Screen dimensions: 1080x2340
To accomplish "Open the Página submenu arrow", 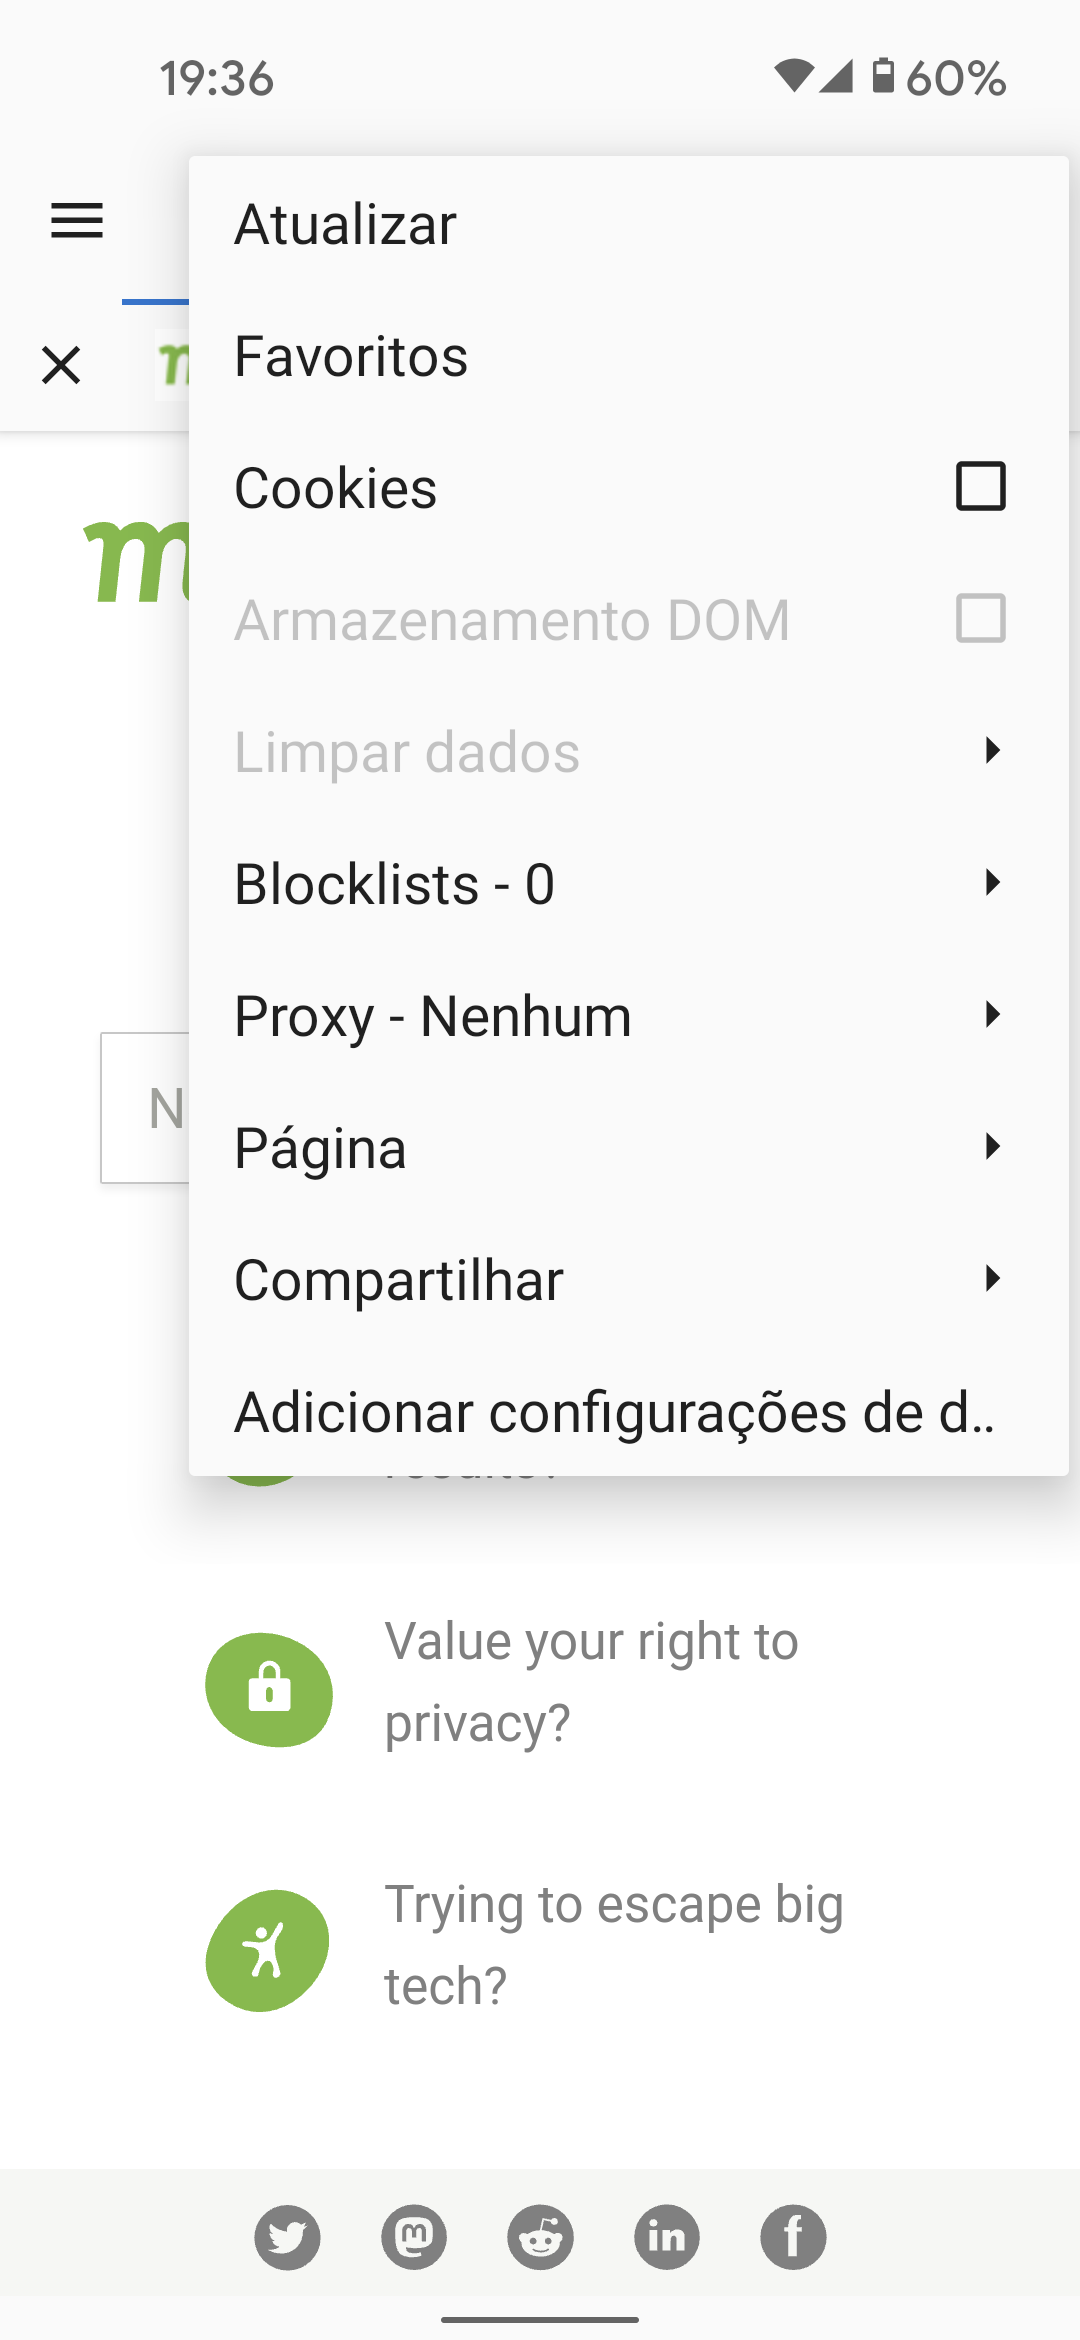I will (991, 1147).
